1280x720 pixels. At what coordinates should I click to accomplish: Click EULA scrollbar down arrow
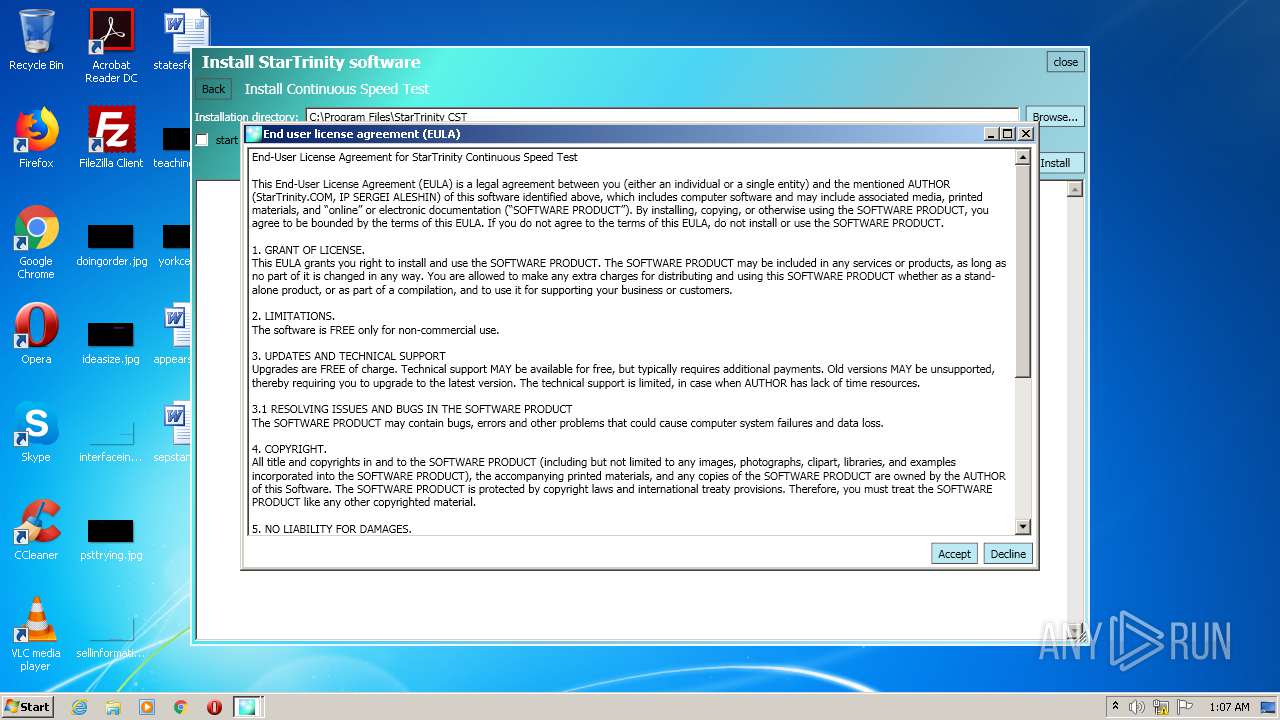(1022, 526)
